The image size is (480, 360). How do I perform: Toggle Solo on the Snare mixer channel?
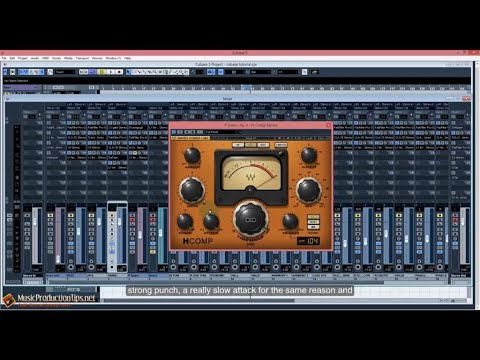tap(153, 220)
